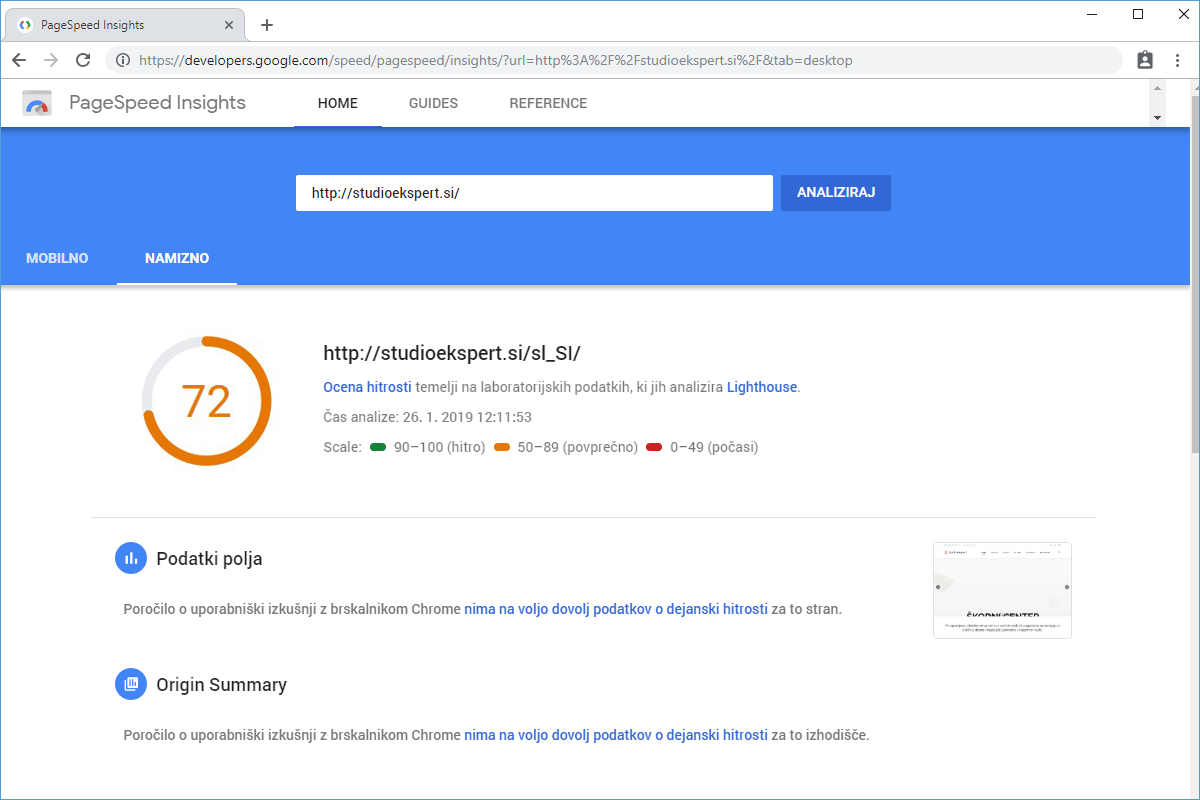Click the Origin Summary icon

[130, 685]
